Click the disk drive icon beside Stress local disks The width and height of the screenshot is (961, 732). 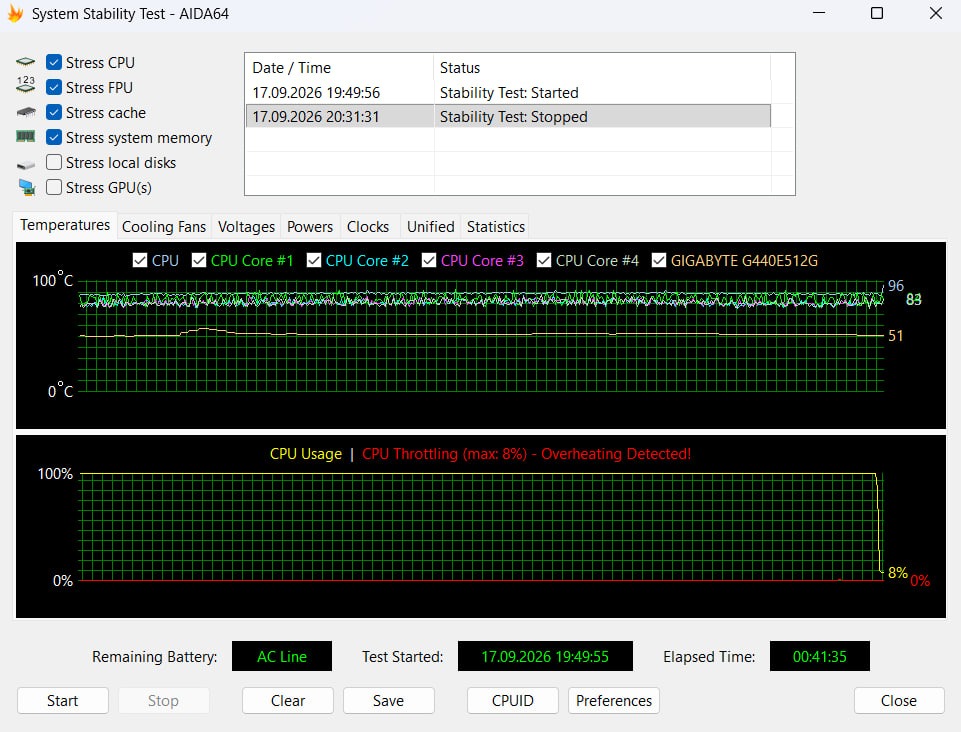click(26, 164)
